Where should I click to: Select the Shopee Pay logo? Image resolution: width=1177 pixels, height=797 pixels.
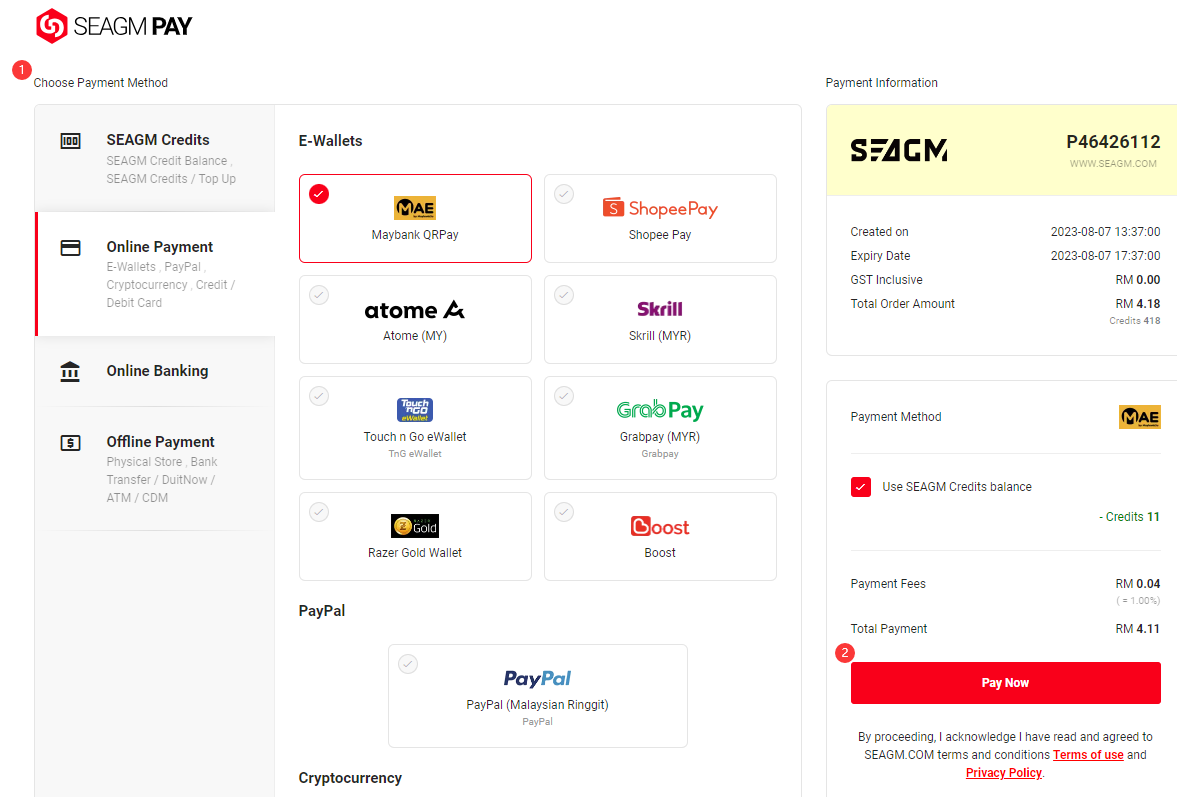(x=660, y=208)
